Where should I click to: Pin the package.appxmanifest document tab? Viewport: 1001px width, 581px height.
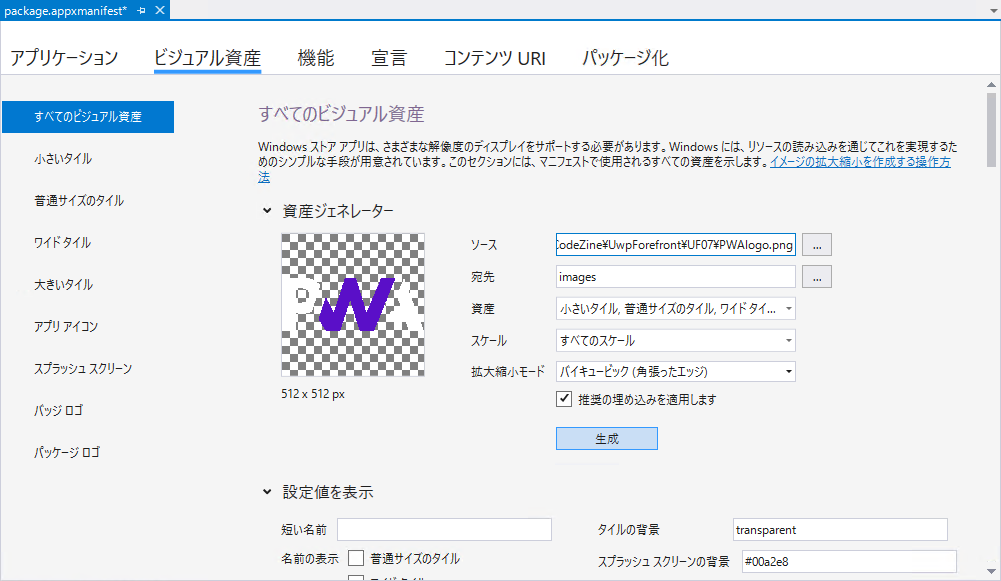coord(141,10)
